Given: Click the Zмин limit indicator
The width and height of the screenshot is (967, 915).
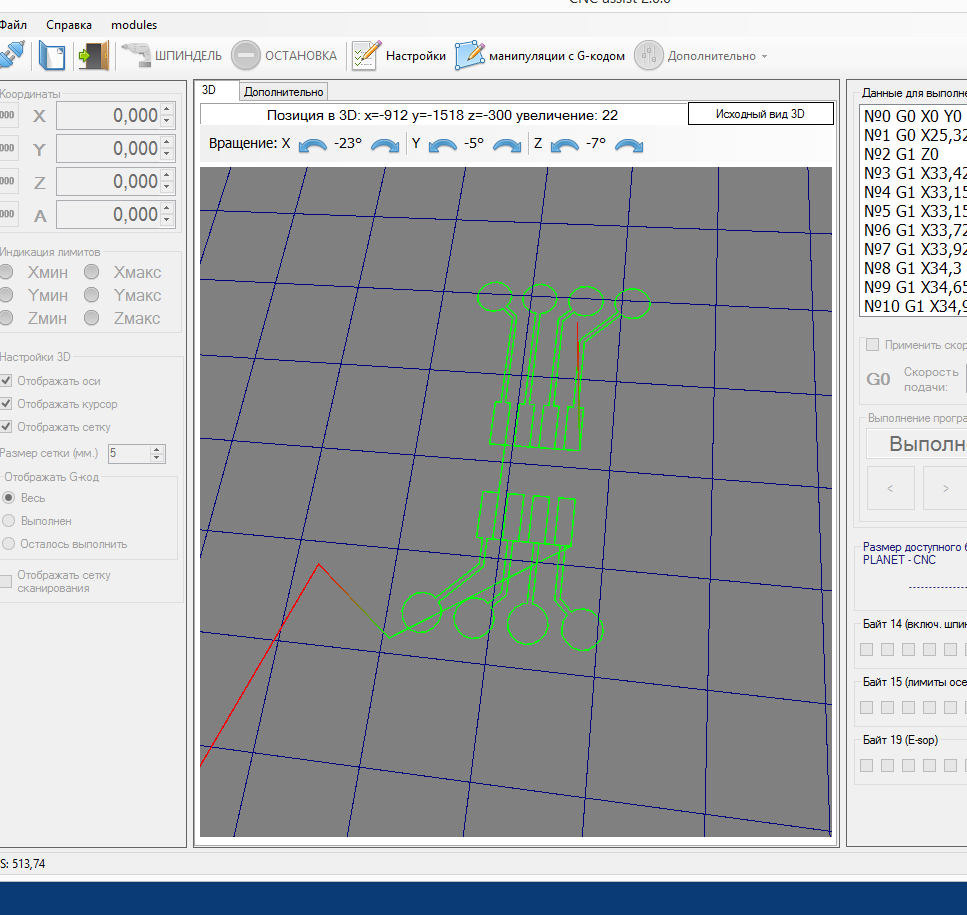Looking at the screenshot, I should tap(6, 318).
